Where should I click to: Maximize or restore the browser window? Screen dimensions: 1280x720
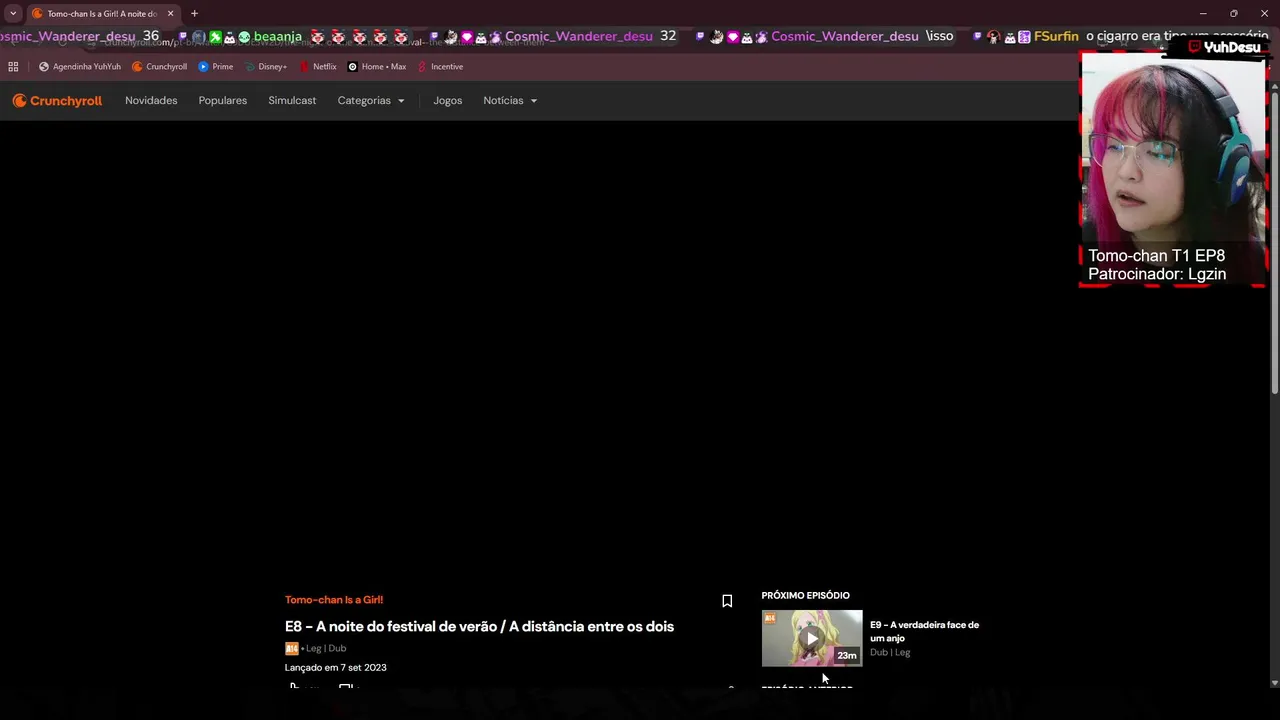click(1233, 14)
